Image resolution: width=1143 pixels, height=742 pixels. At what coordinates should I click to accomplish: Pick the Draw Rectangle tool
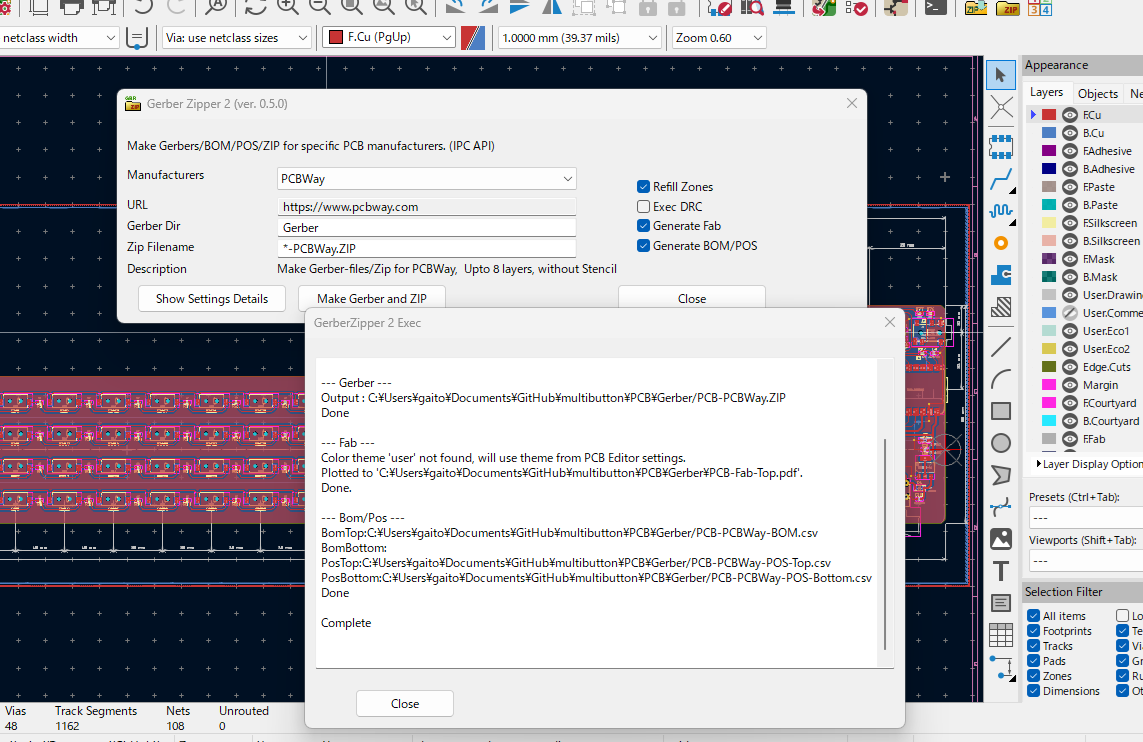coord(1001,411)
